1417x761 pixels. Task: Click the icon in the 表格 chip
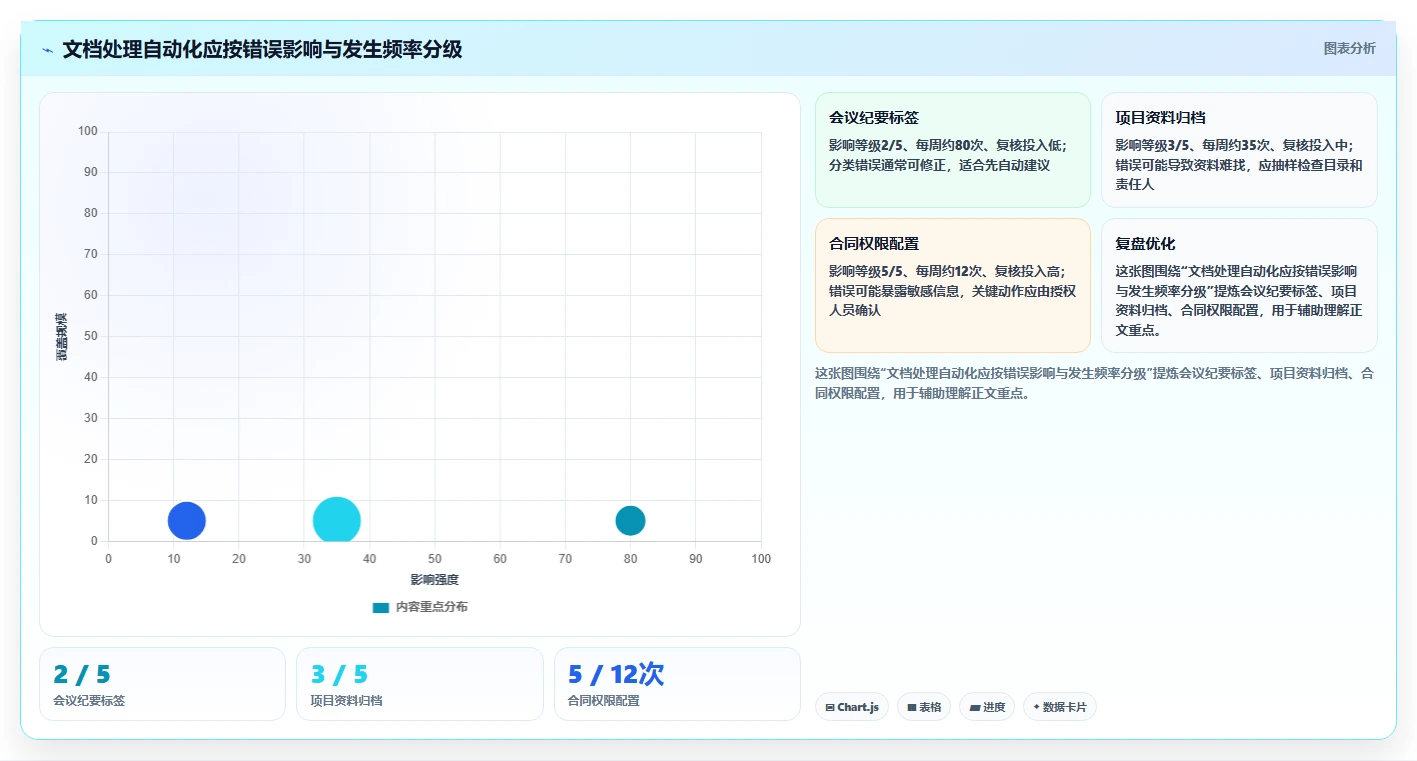click(x=911, y=707)
